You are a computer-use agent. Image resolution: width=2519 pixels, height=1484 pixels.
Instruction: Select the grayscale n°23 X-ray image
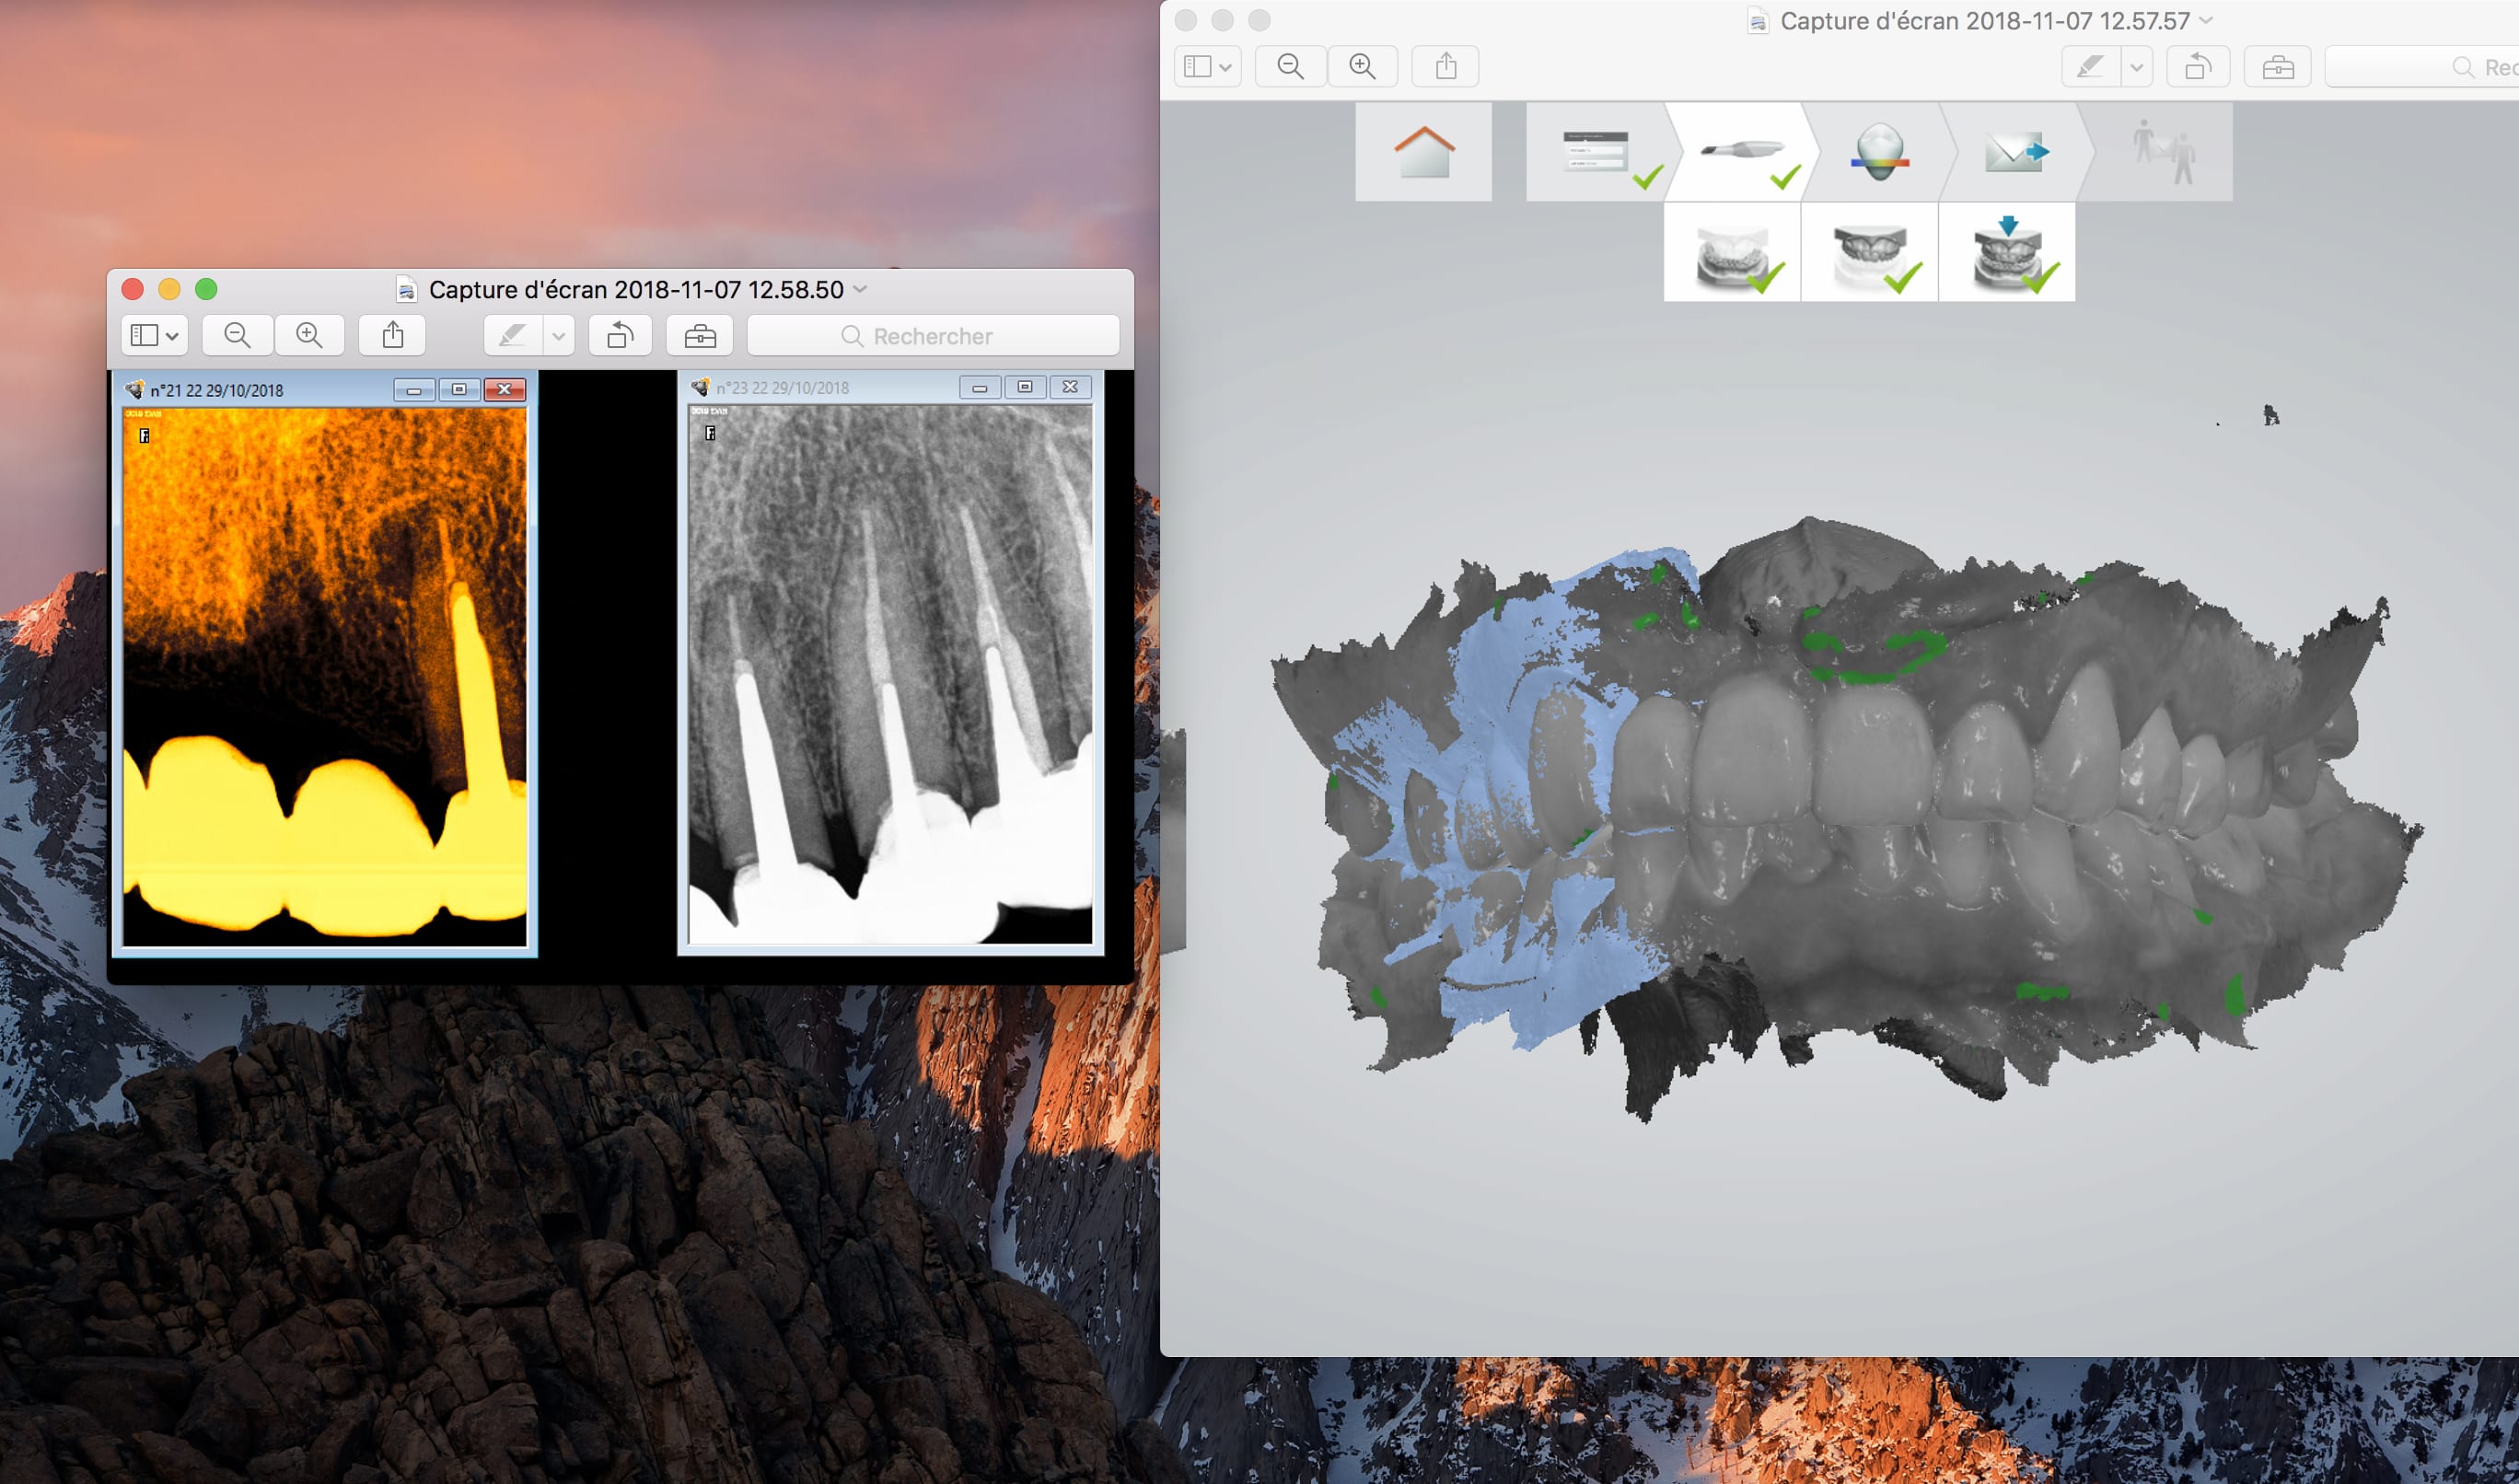point(890,674)
